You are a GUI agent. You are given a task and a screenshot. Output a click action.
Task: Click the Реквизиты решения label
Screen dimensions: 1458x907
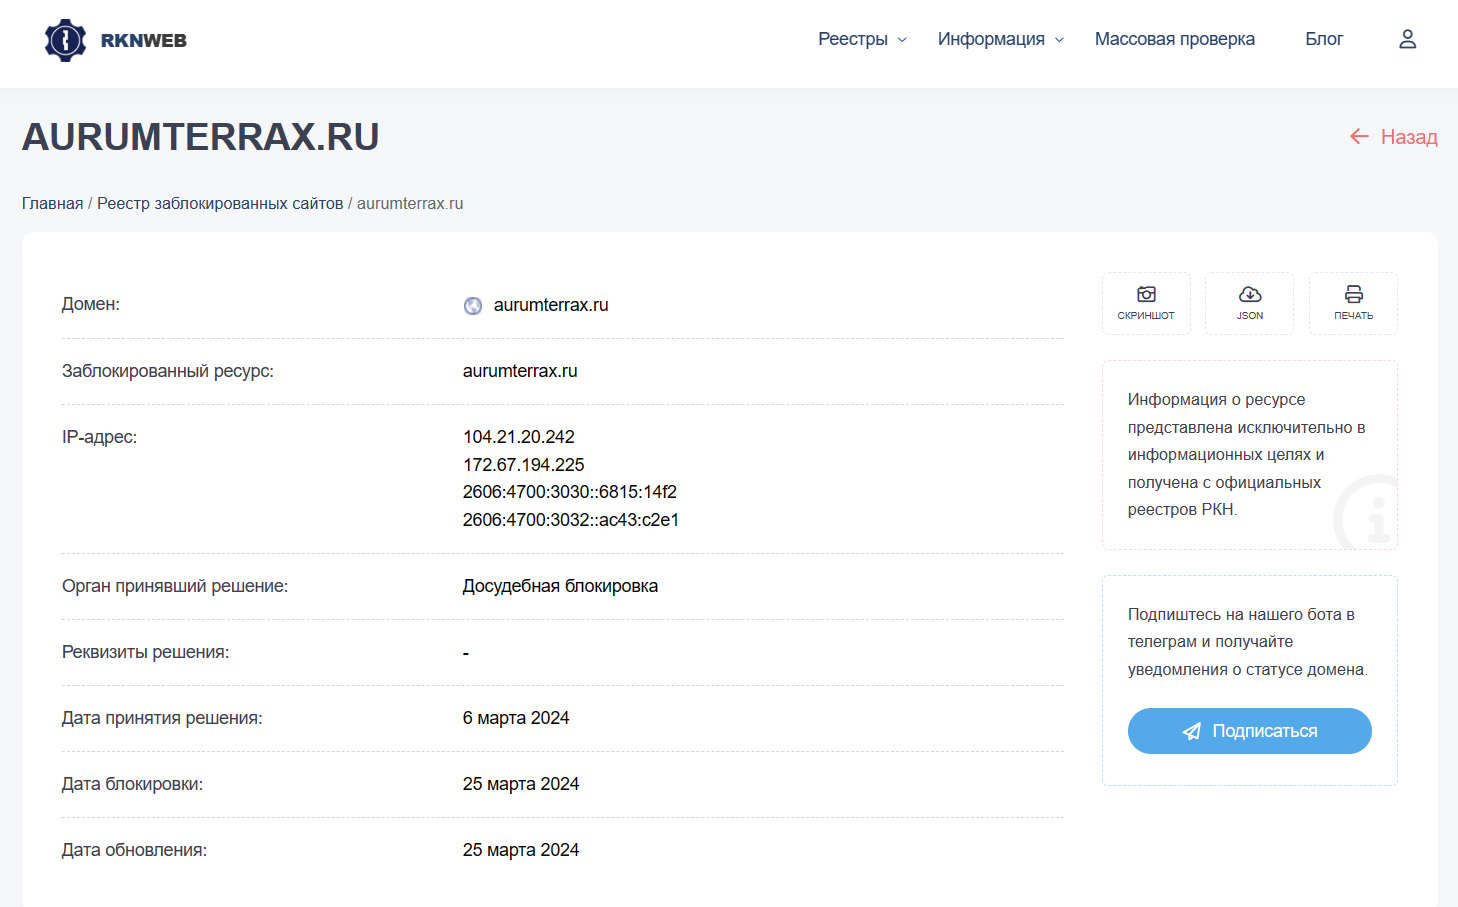[146, 652]
